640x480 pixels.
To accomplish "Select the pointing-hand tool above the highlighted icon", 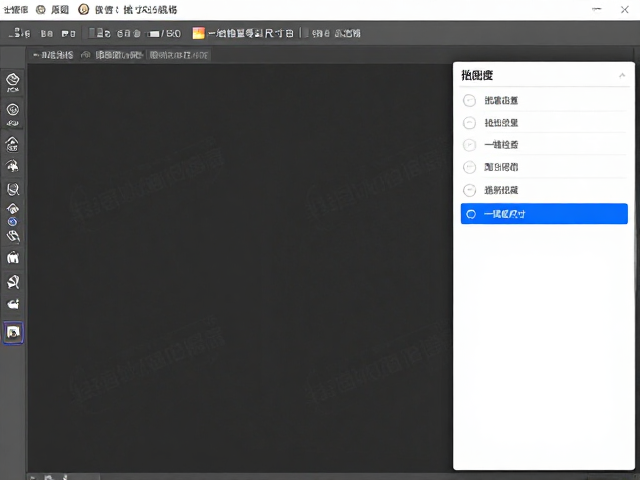I will click(x=13, y=304).
